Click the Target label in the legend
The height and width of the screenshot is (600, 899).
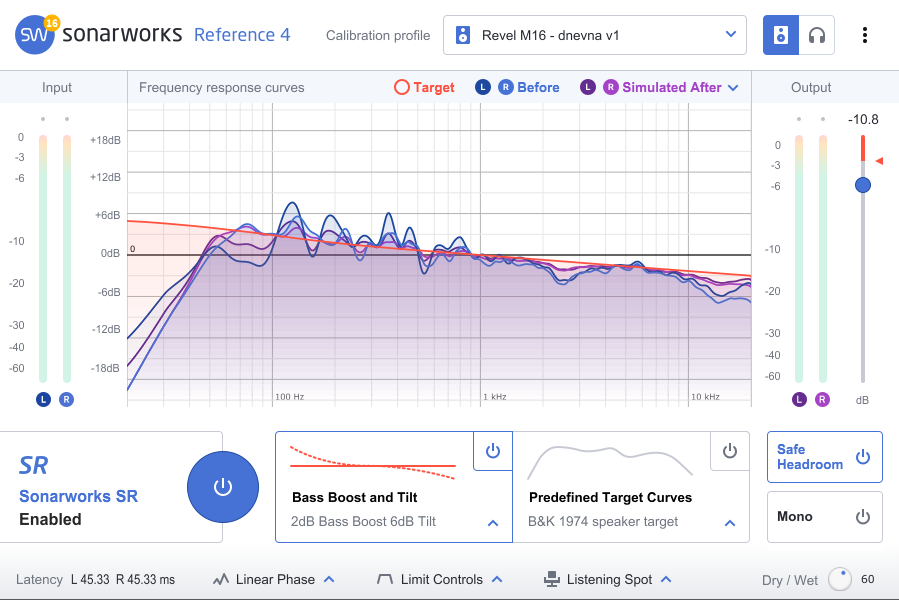coord(434,87)
